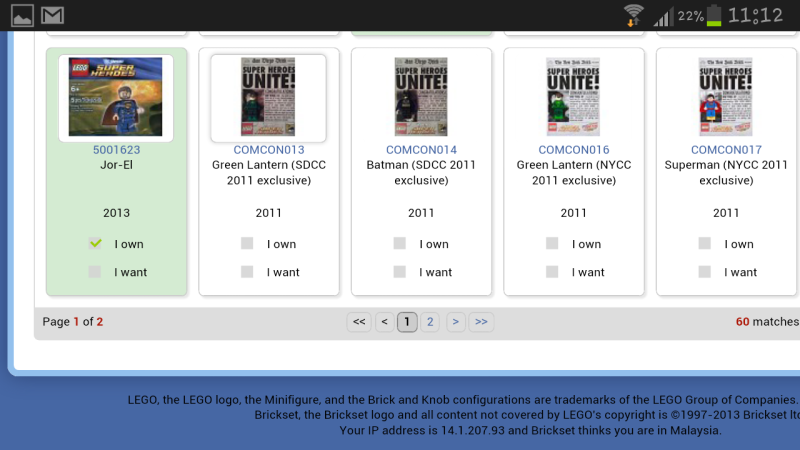Select page 1 in pagination
Image resolution: width=800 pixels, height=450 pixels.
407,322
